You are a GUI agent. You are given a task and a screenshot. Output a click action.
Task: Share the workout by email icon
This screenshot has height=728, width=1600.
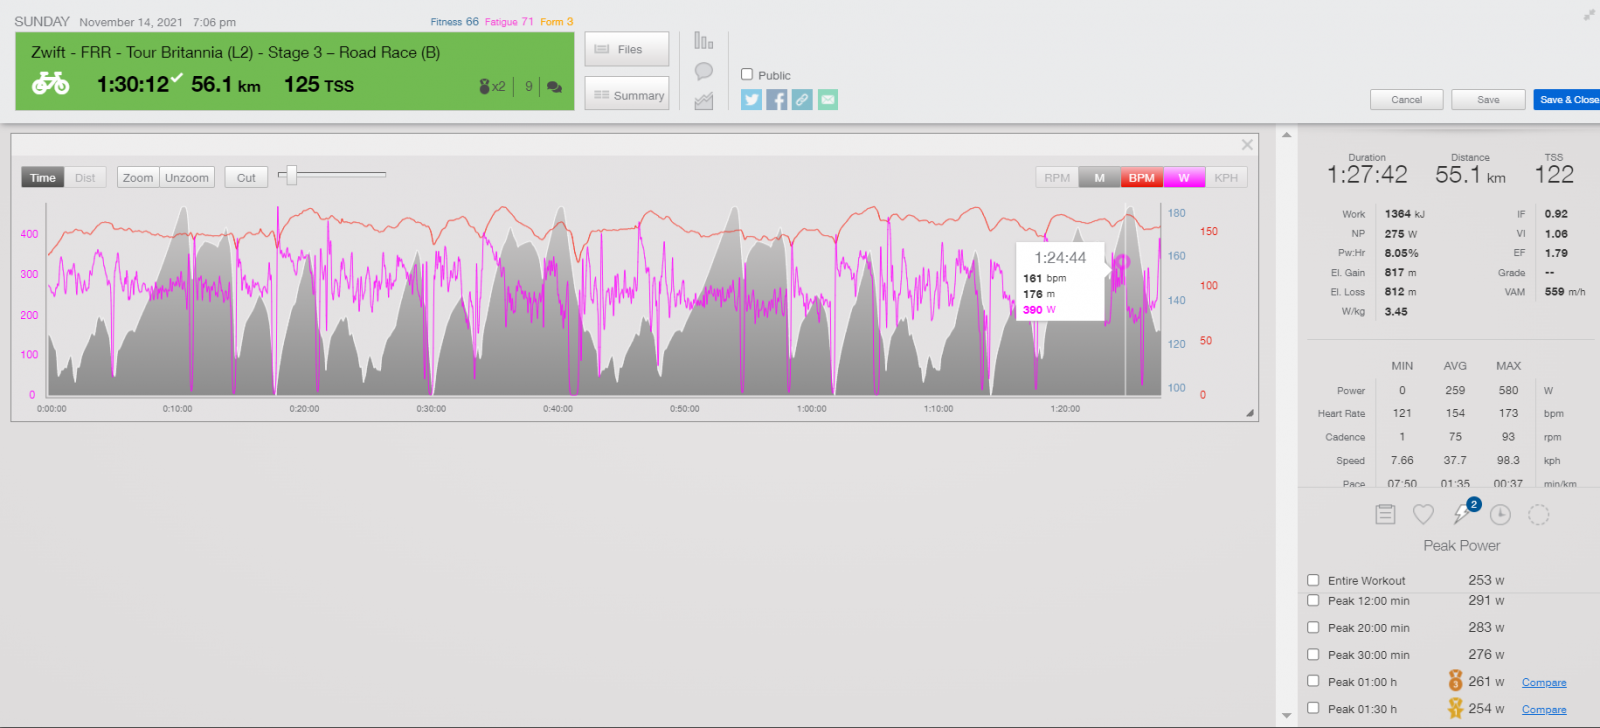pyautogui.click(x=828, y=100)
